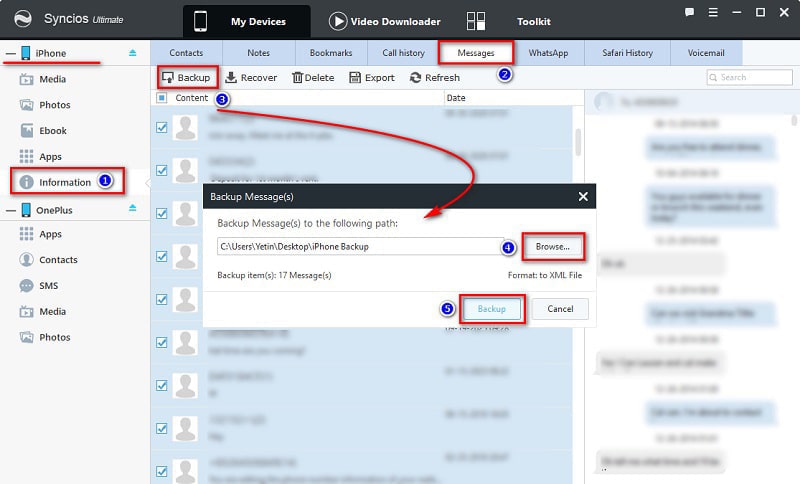Open the Call history tab
Viewport: 800px width, 484px height.
403,53
